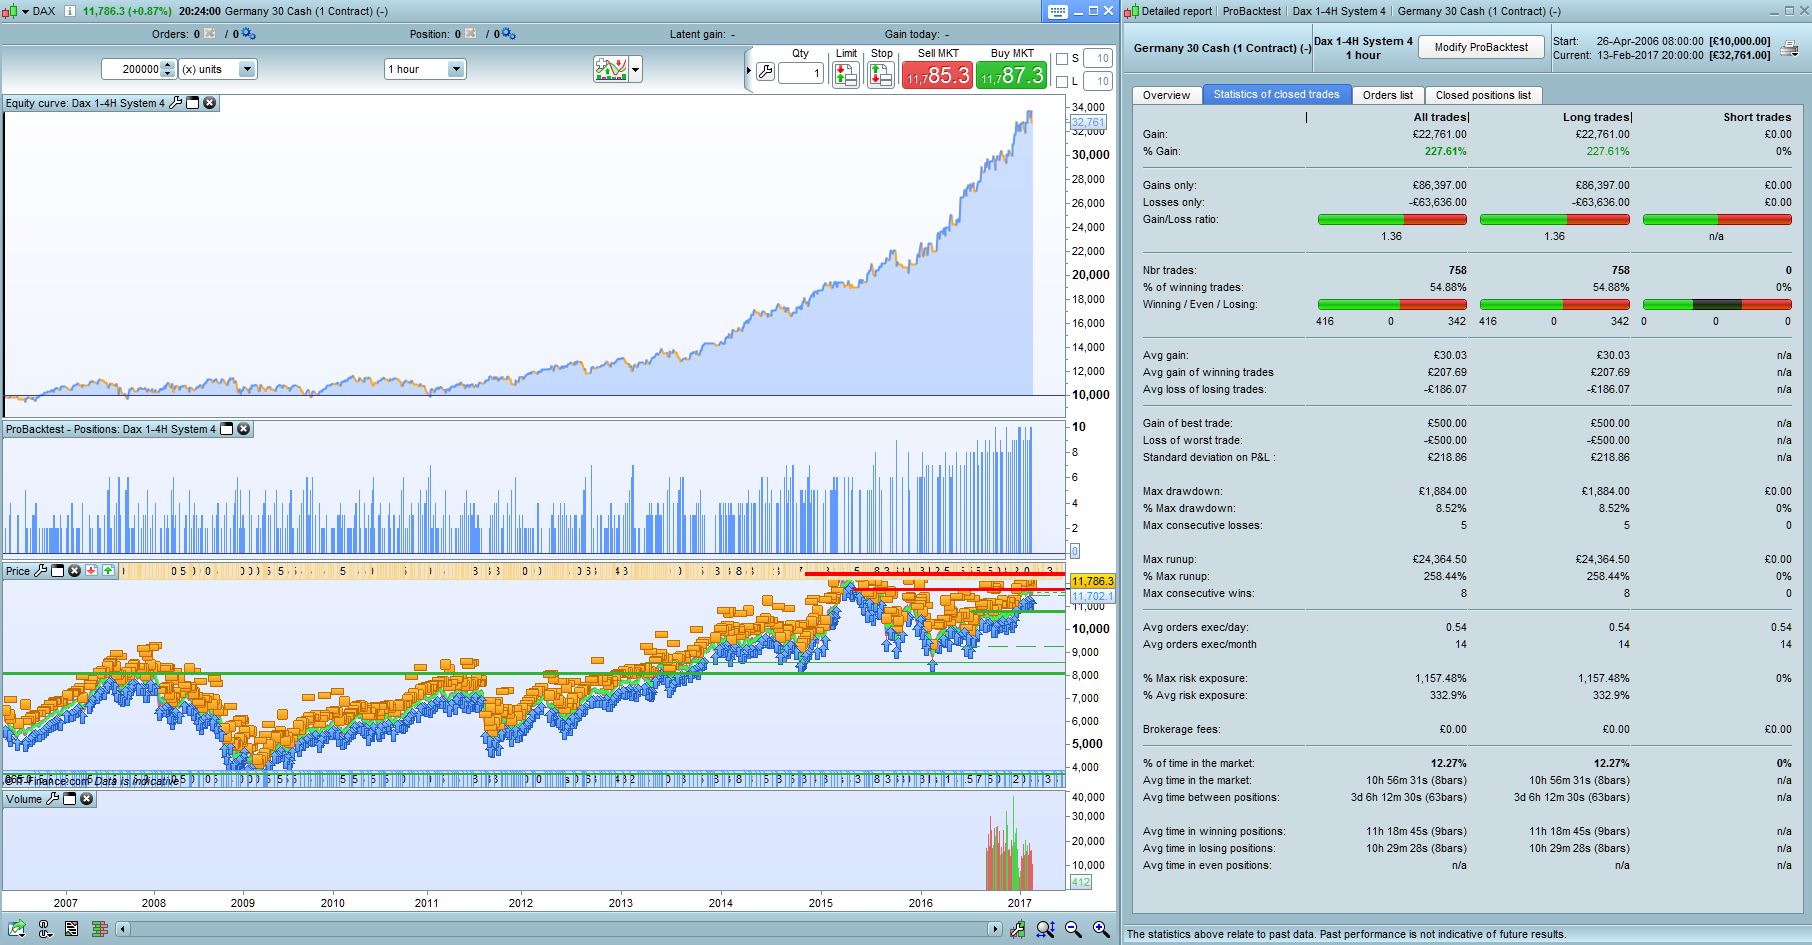
Task: Open the cursor mode tool at bottom
Action: coord(44,929)
